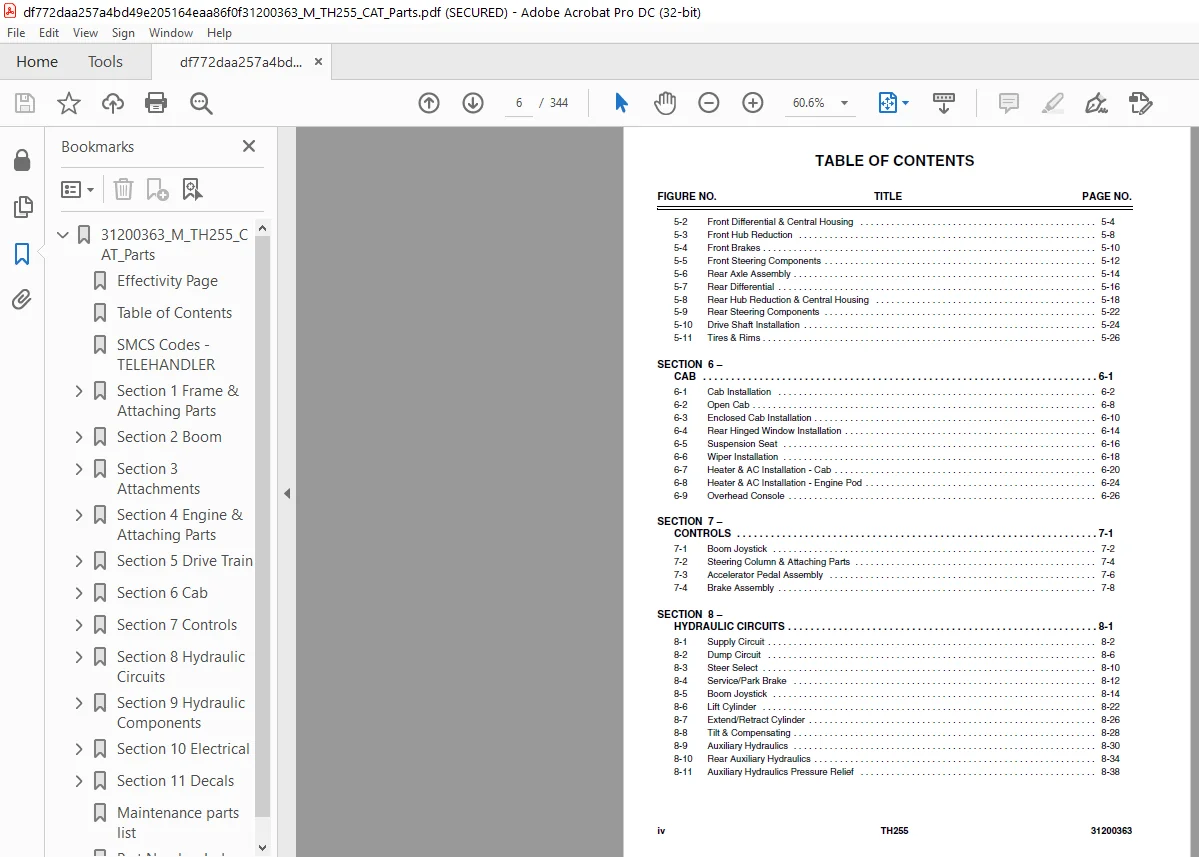Close the df772daa257a4bd... document tab

coord(318,62)
